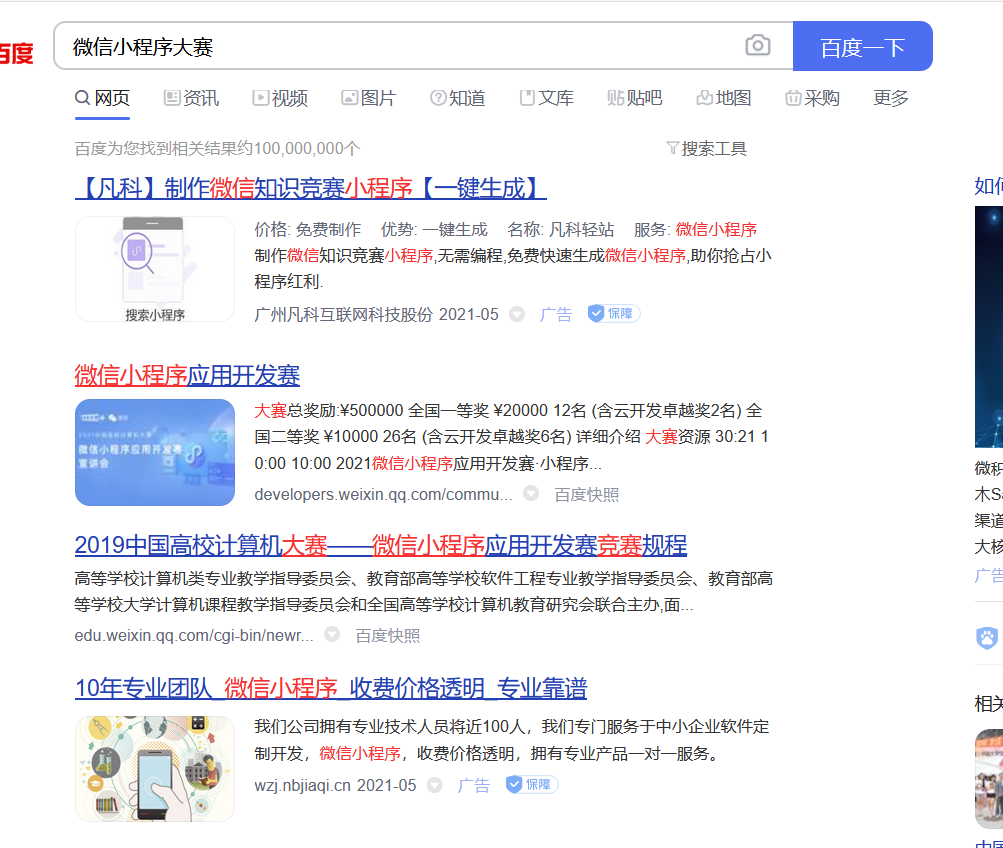Click thumbnail for the 10年专业团队 ad
This screenshot has width=1003, height=848.
[x=155, y=769]
